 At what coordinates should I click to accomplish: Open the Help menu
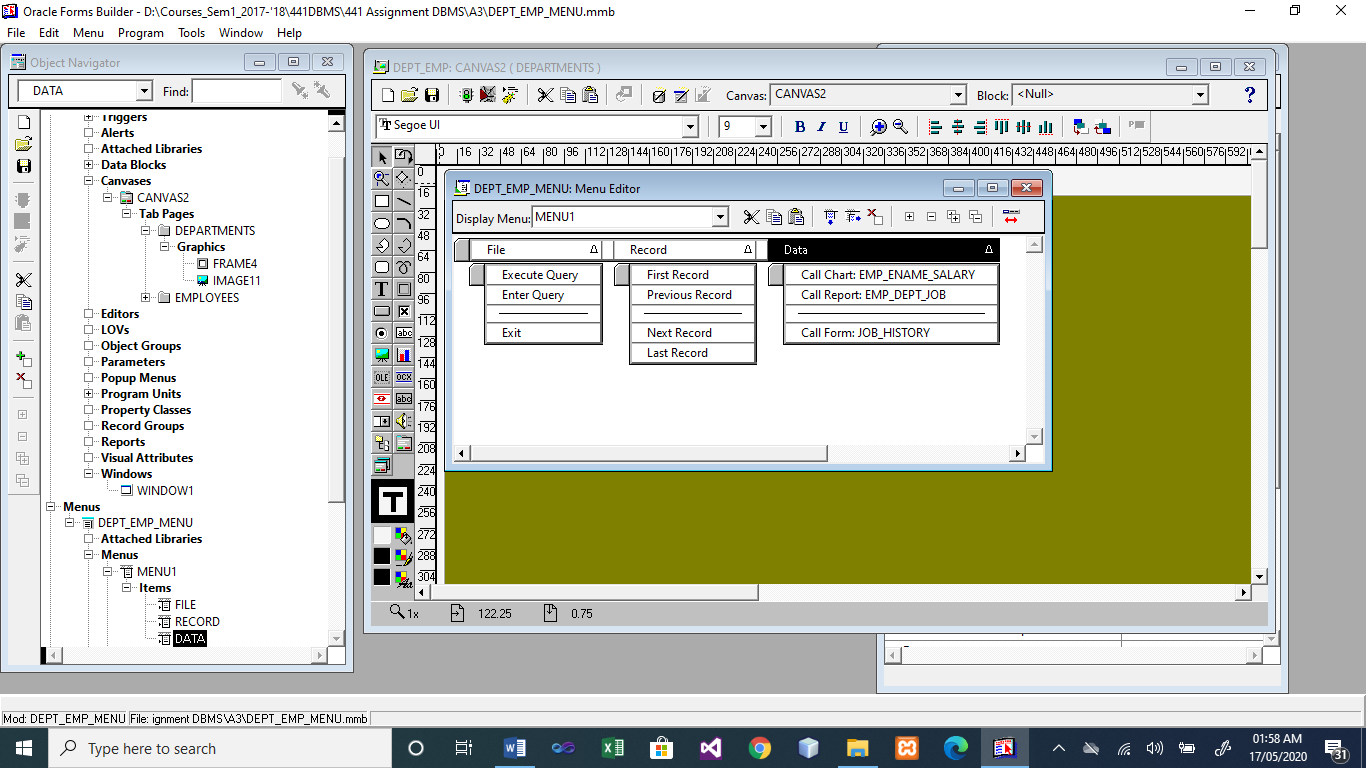[x=289, y=33]
